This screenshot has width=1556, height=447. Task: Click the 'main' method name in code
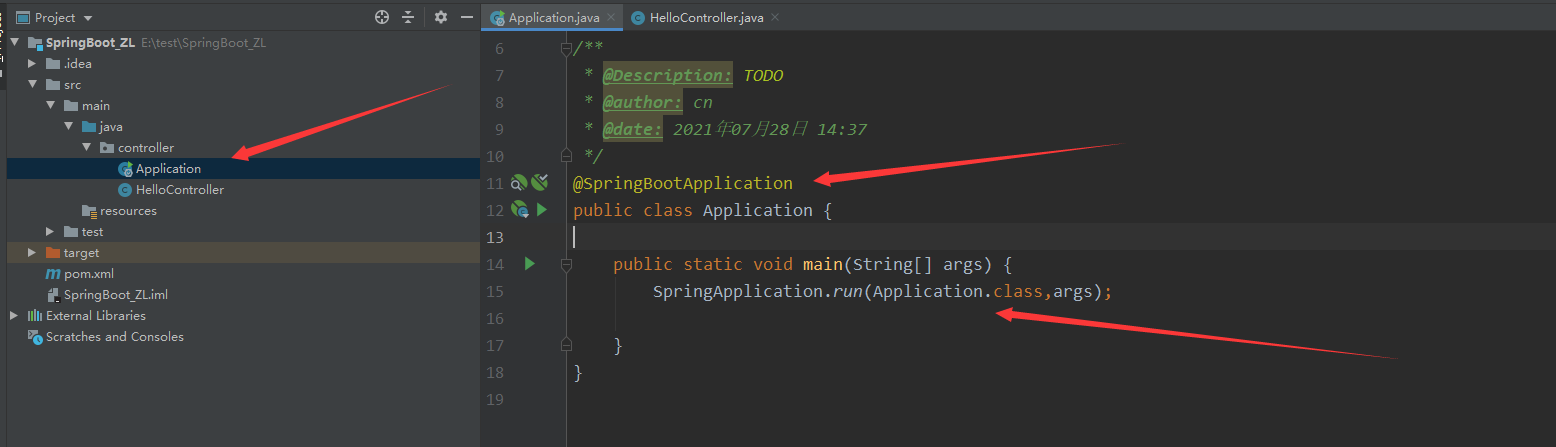(822, 264)
